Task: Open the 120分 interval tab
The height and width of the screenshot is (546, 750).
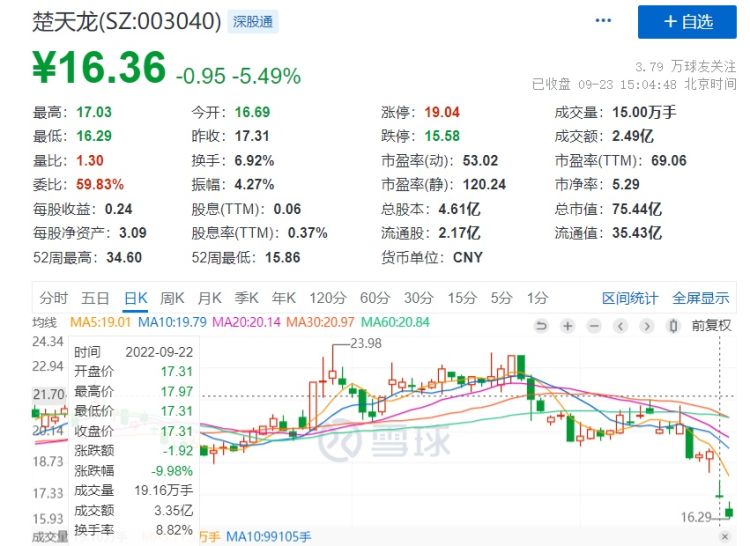Action: pos(328,298)
